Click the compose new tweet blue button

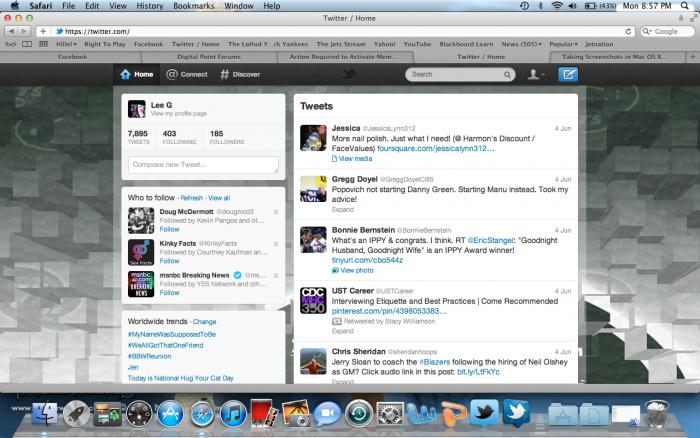568,74
